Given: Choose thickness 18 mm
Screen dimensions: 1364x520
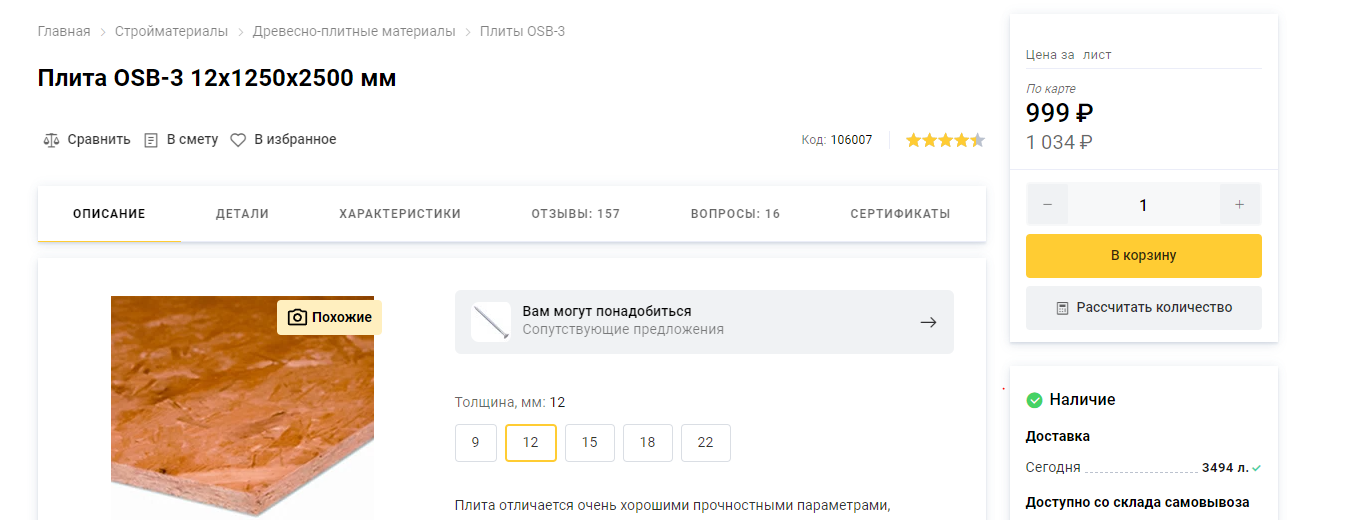Looking at the screenshot, I should [648, 443].
